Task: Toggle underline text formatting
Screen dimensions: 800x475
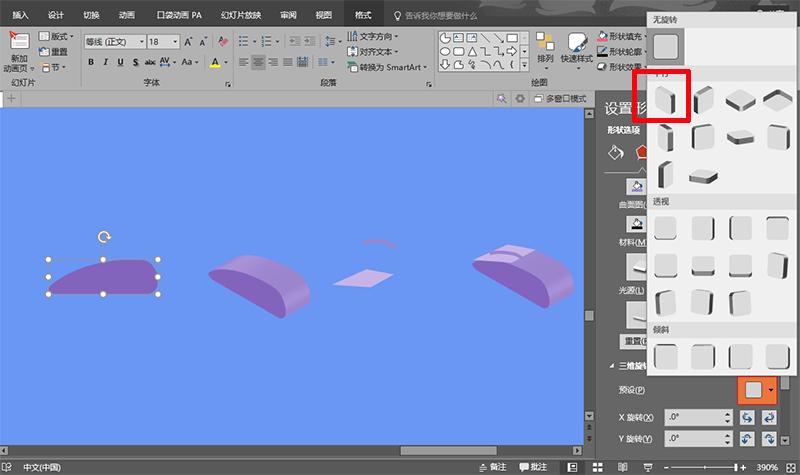Action: click(x=122, y=62)
